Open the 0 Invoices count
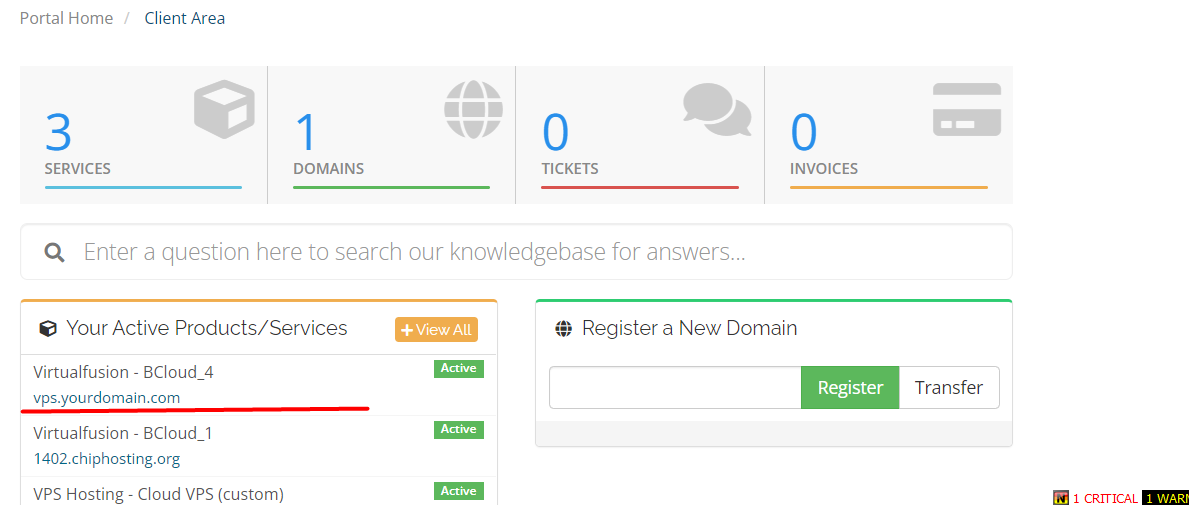The width and height of the screenshot is (1189, 505). coord(804,132)
